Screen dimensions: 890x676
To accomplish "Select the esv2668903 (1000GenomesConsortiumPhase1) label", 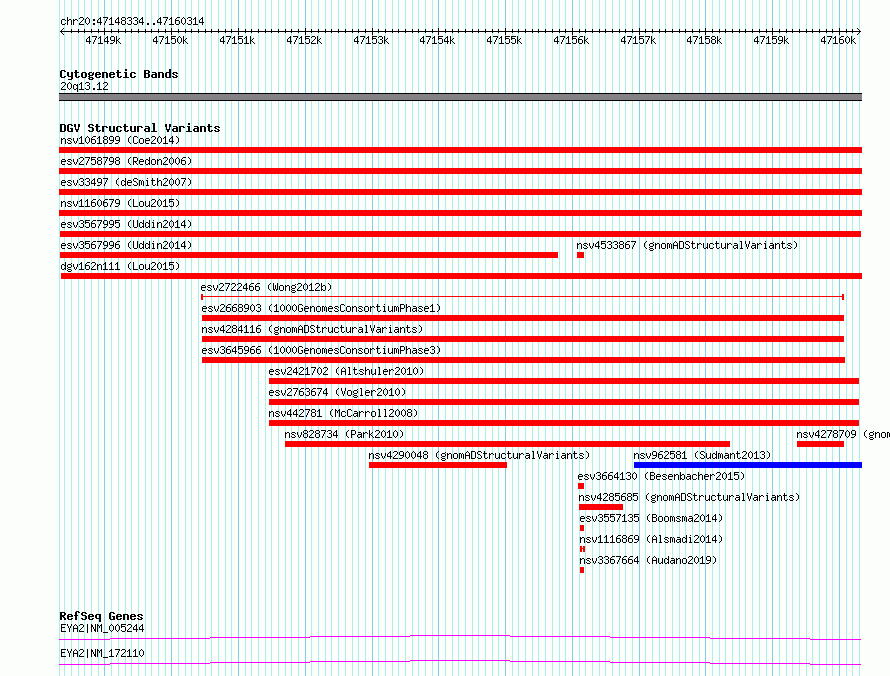I will point(321,308).
